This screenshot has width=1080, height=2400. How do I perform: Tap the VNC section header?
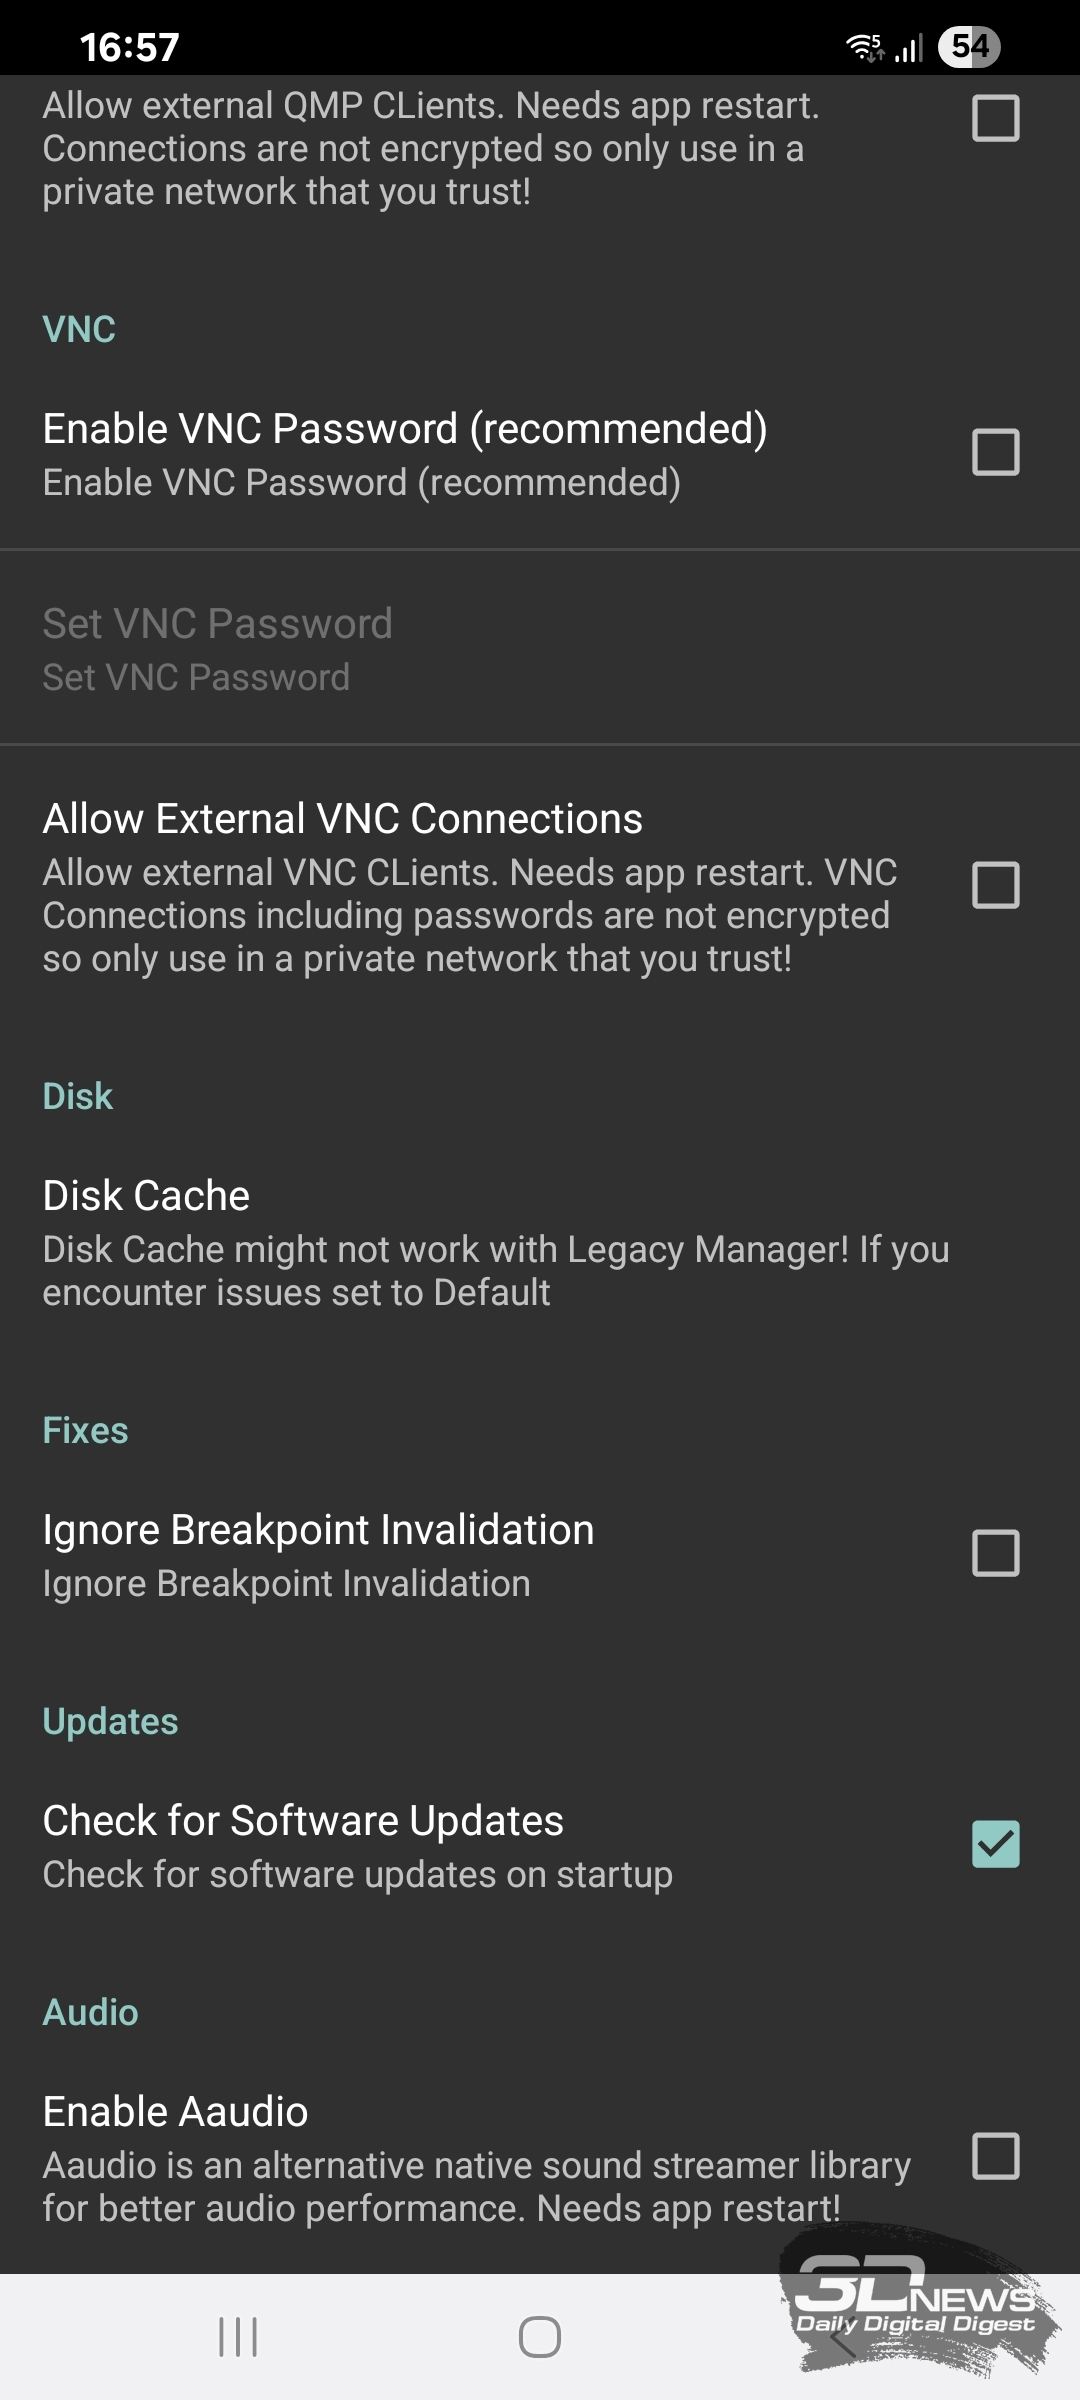(x=79, y=329)
